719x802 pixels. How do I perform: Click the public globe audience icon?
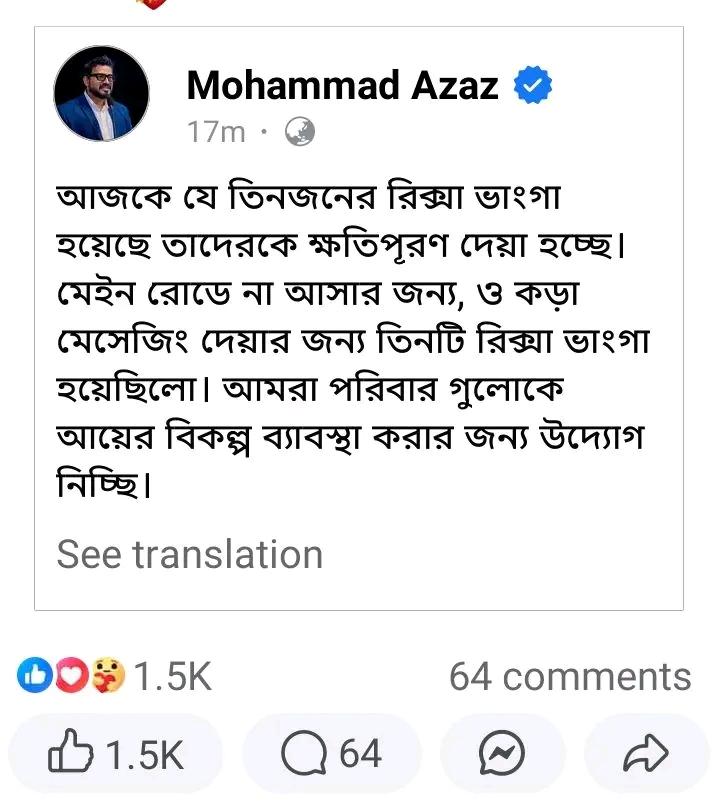pyautogui.click(x=299, y=131)
